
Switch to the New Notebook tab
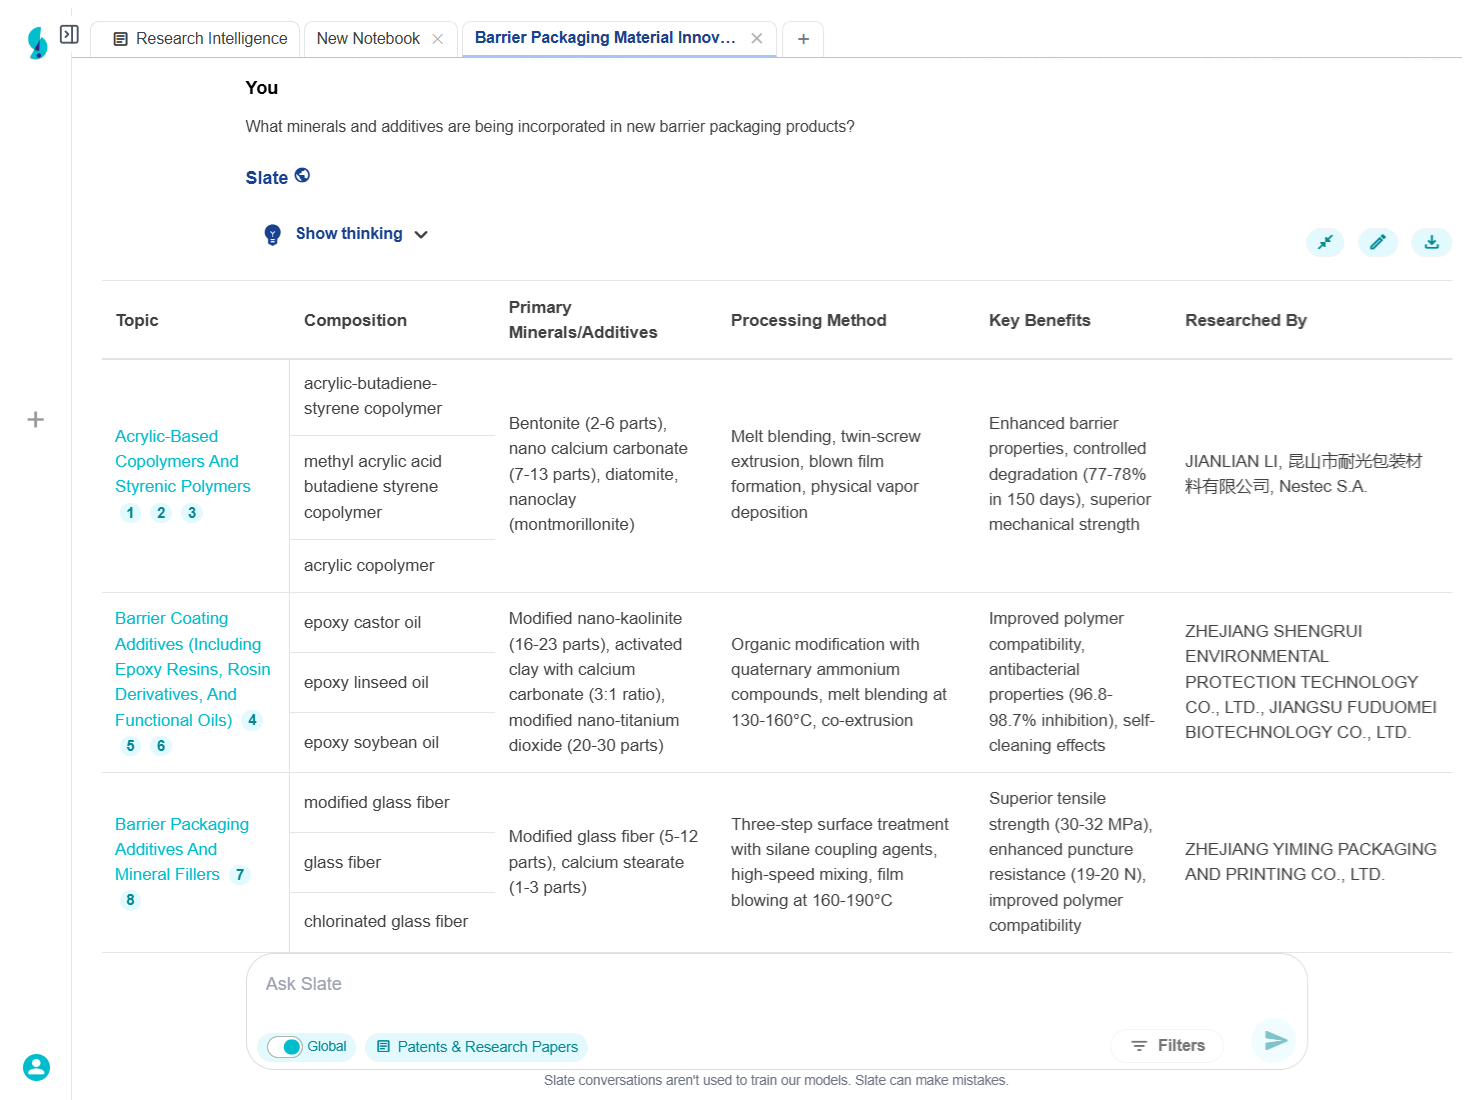click(x=368, y=39)
